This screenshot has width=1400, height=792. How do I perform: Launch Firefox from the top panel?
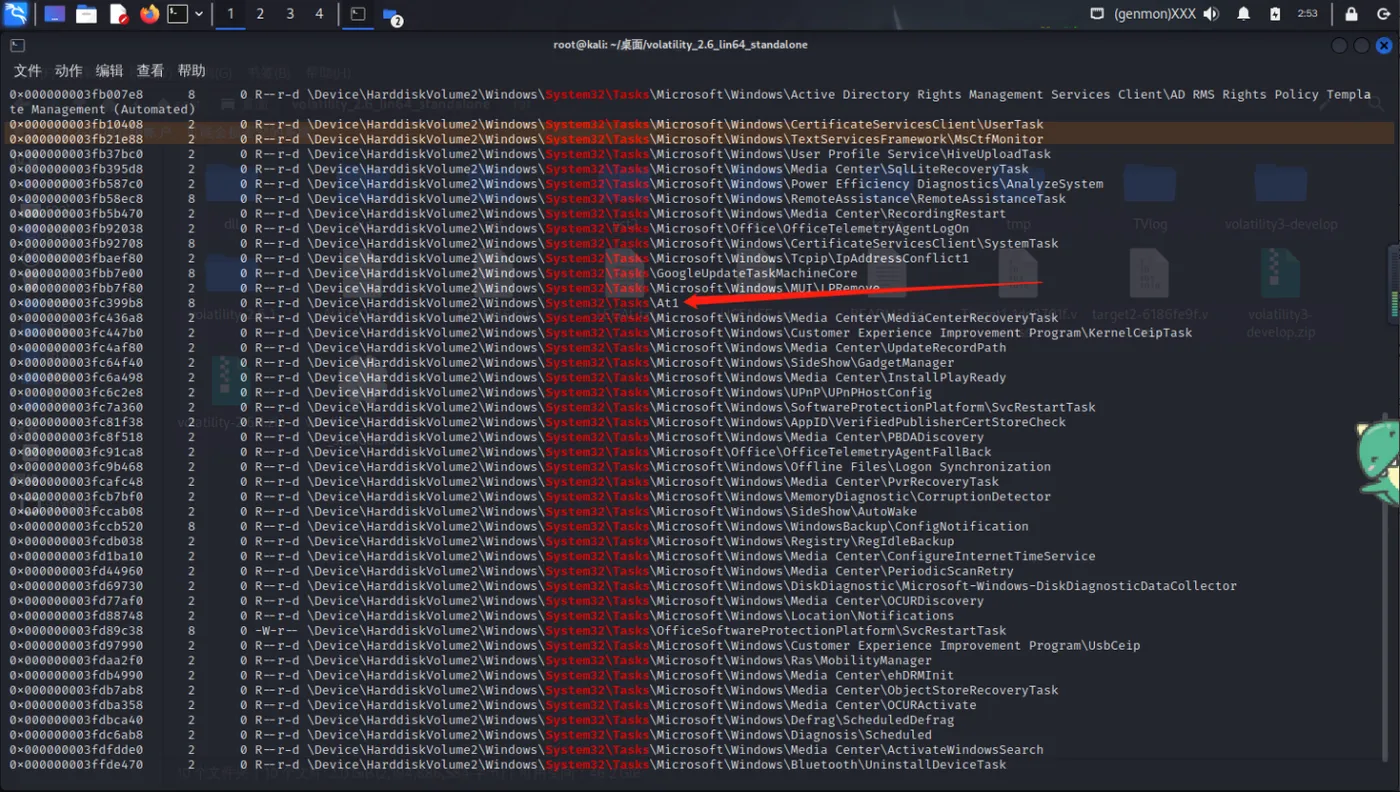tap(150, 14)
